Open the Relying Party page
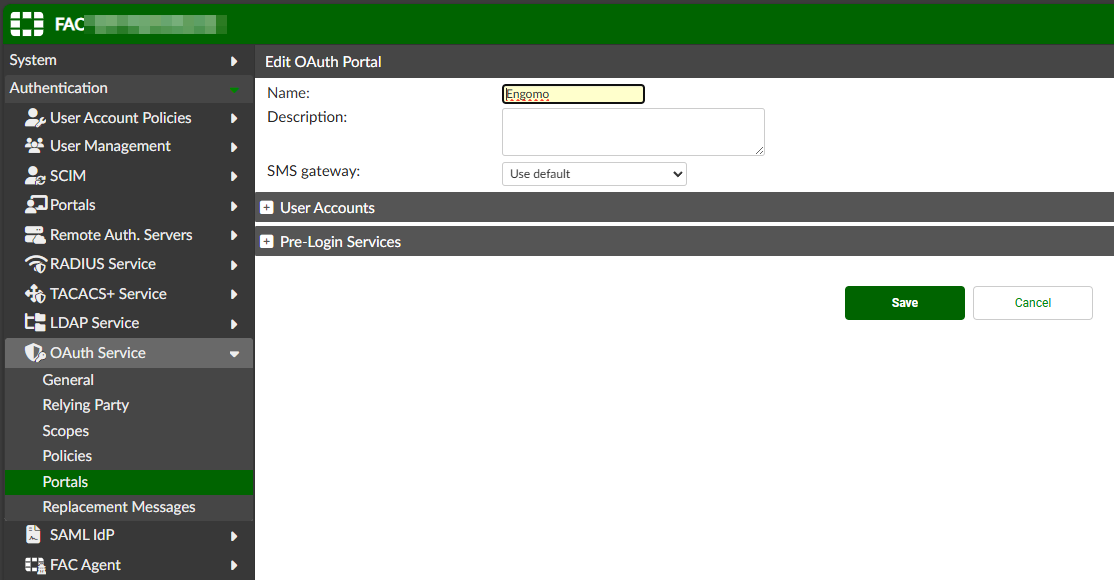Viewport: 1114px width, 580px height. tap(85, 405)
